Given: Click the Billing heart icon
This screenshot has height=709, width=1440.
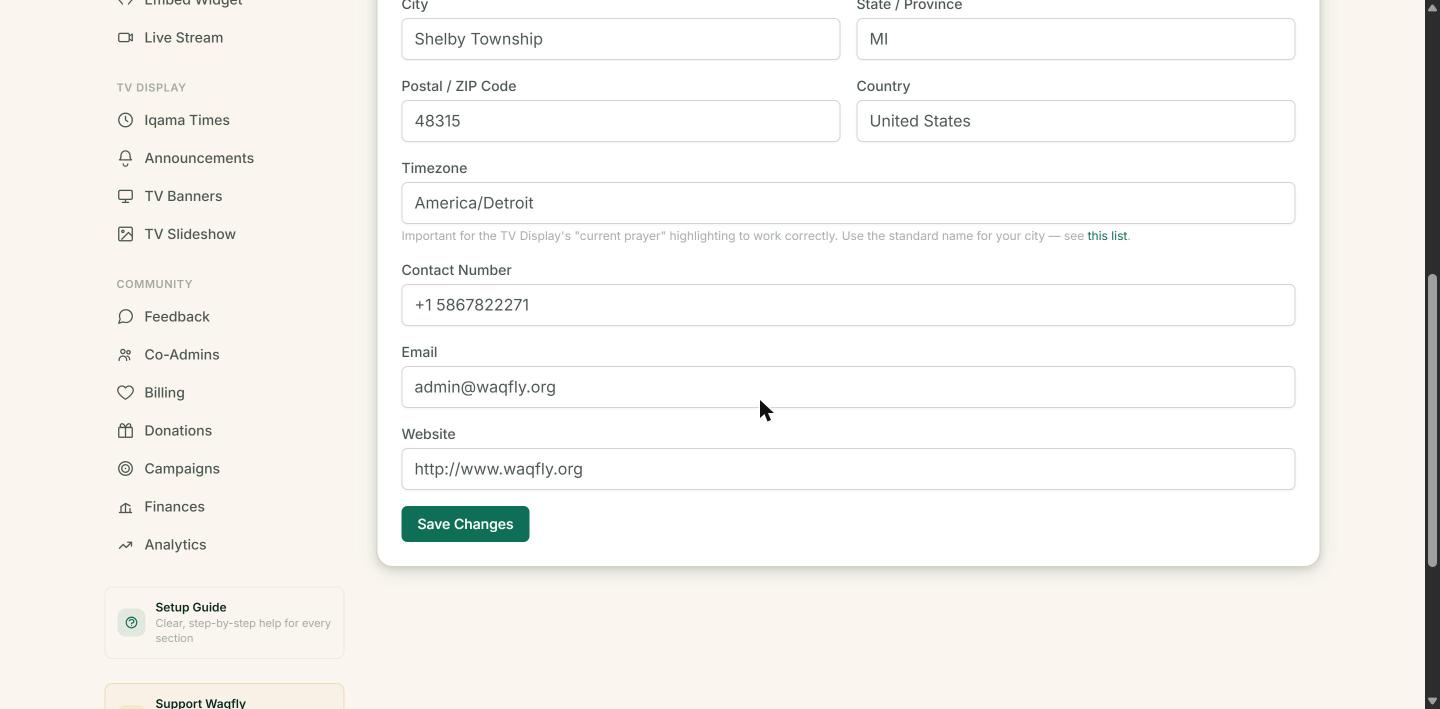Looking at the screenshot, I should (125, 393).
